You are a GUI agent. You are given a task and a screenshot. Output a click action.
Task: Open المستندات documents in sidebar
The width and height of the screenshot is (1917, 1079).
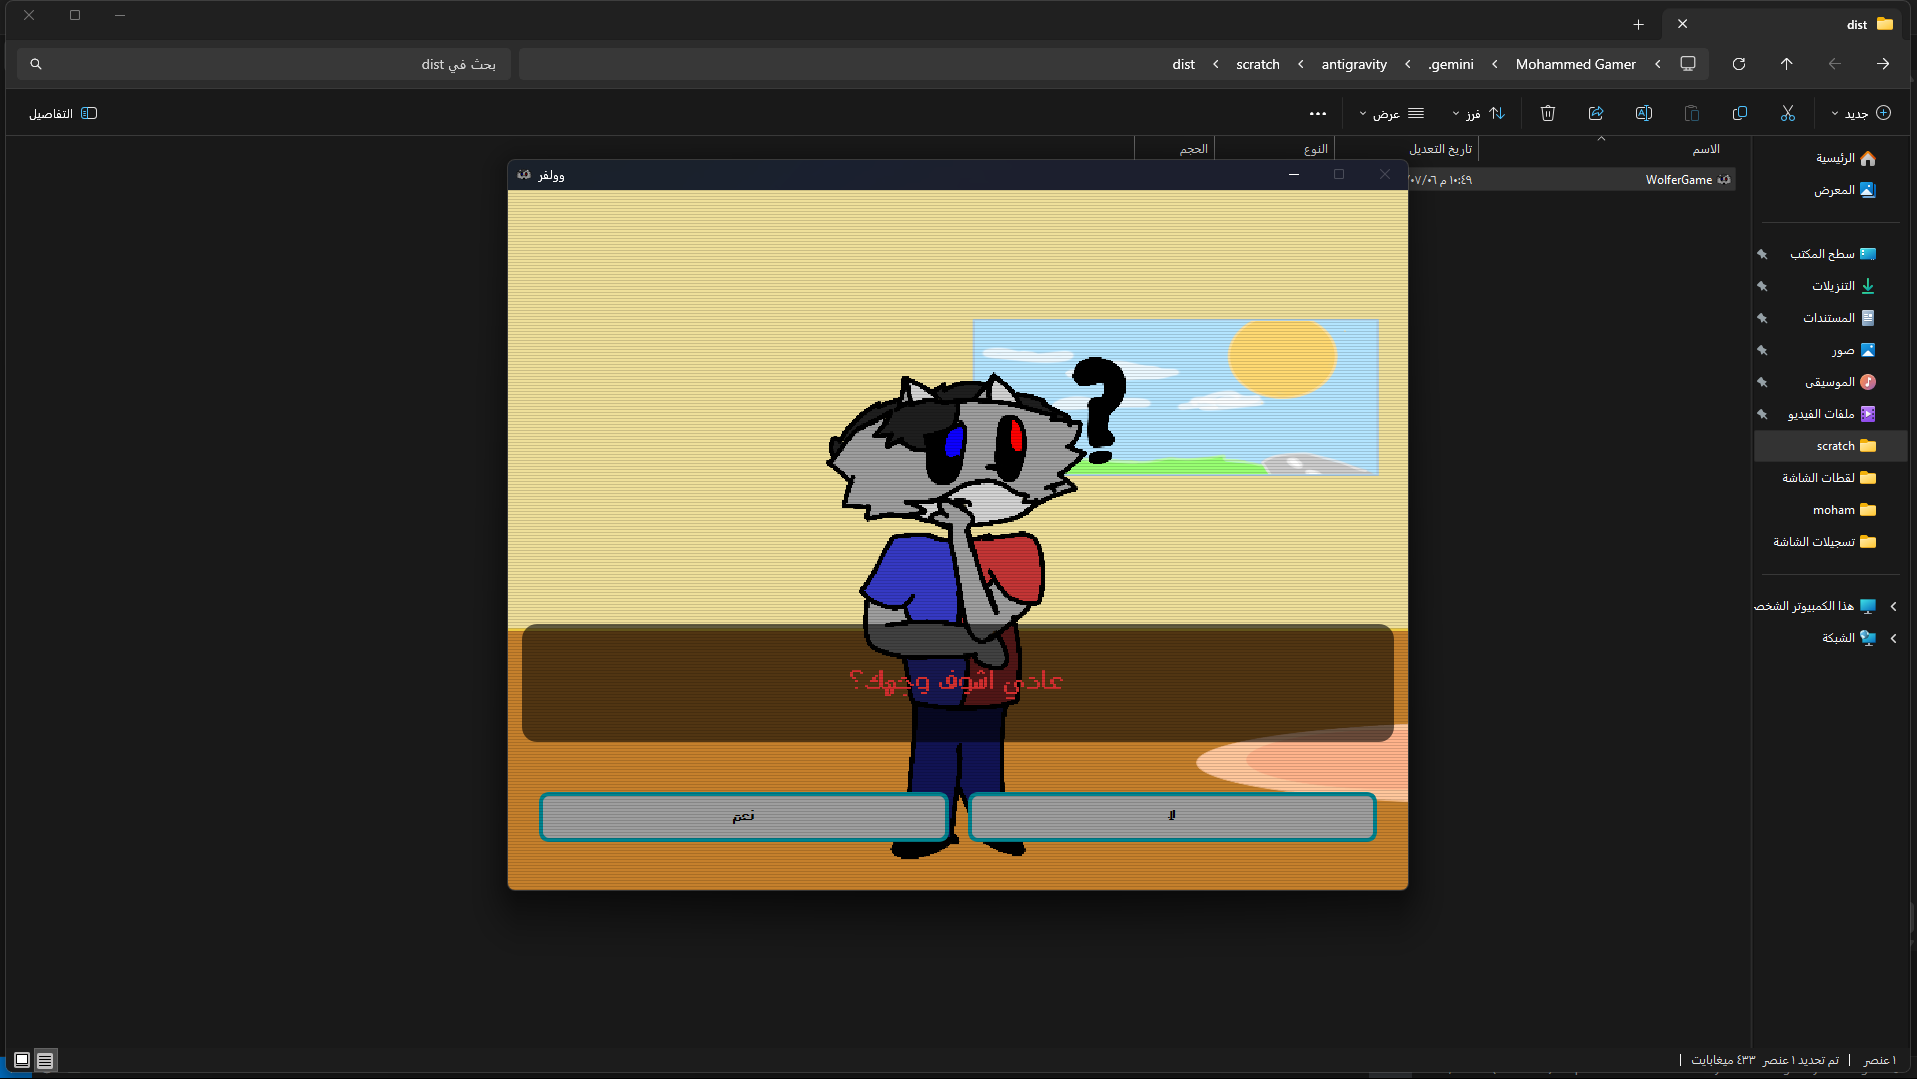click(1839, 318)
